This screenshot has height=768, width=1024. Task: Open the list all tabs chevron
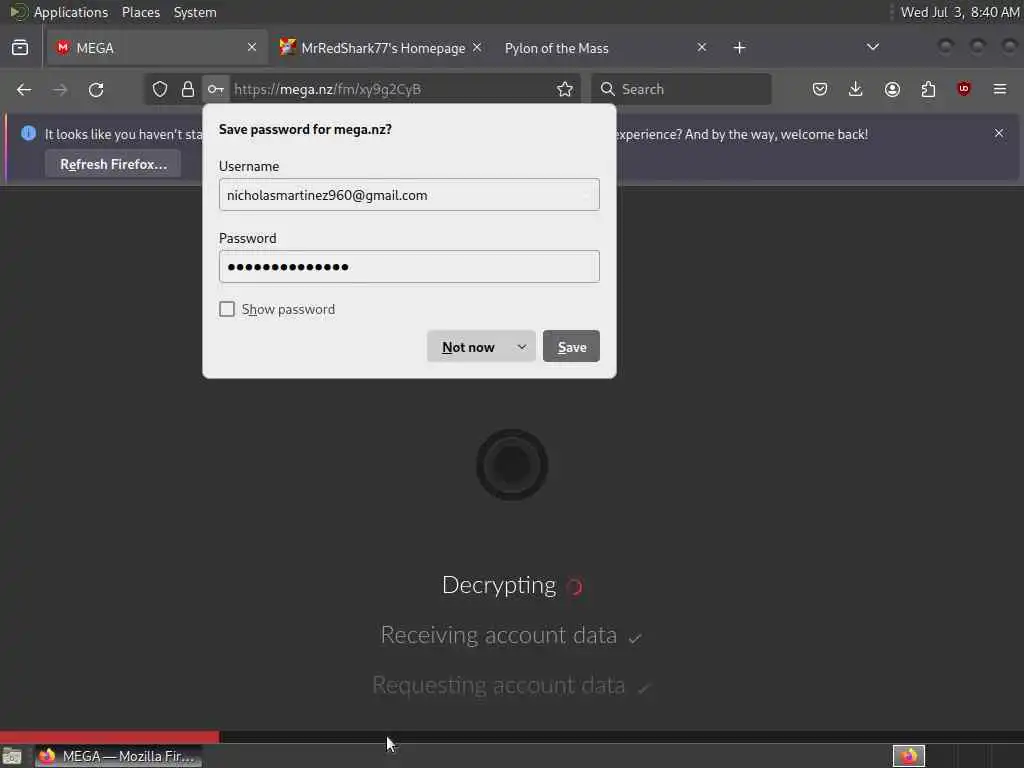(x=872, y=47)
